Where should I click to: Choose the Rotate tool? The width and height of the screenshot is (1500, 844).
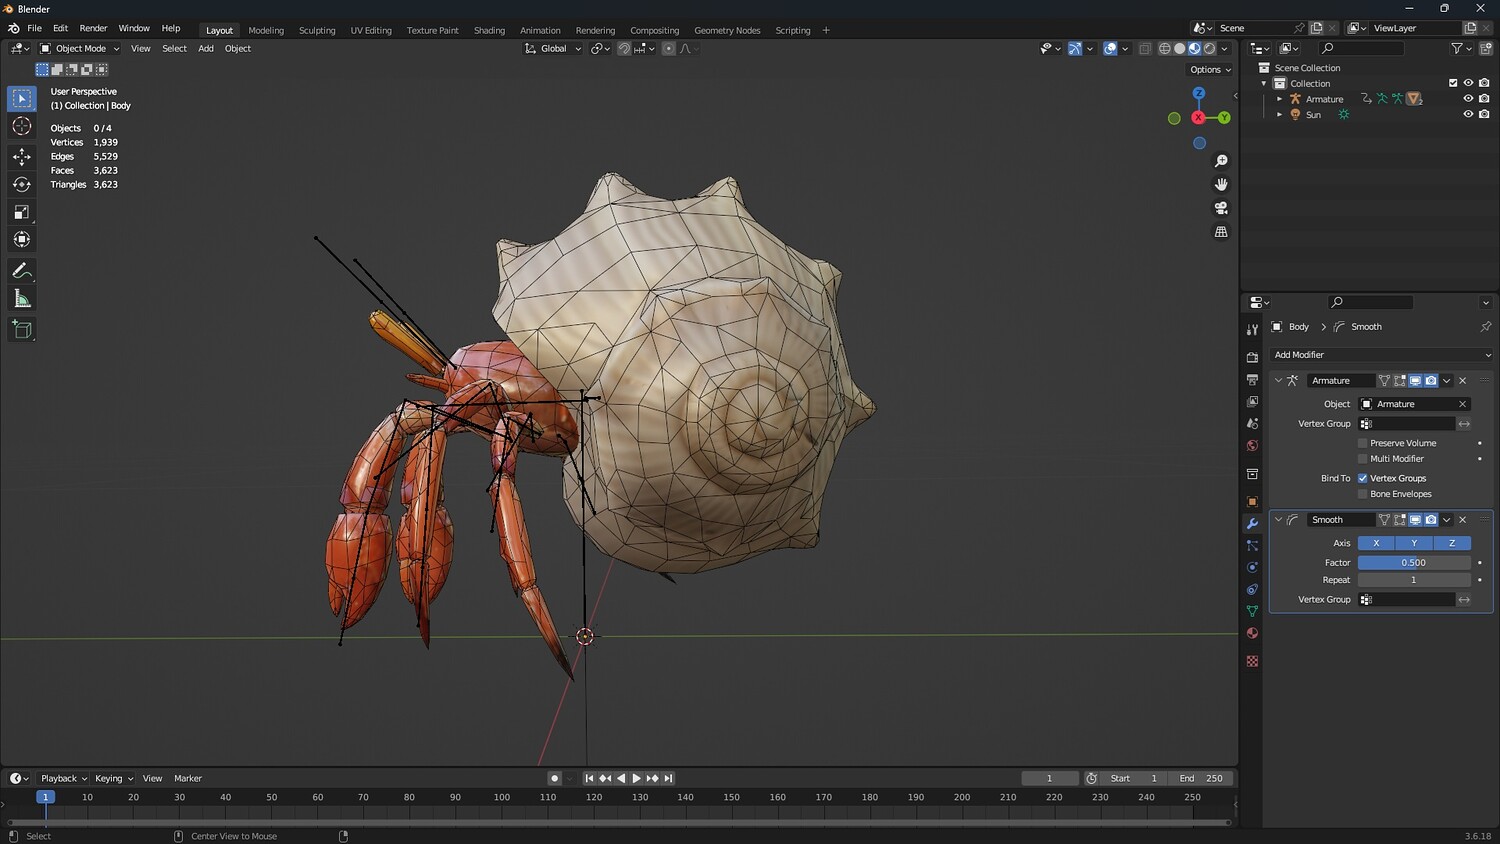[x=21, y=184]
